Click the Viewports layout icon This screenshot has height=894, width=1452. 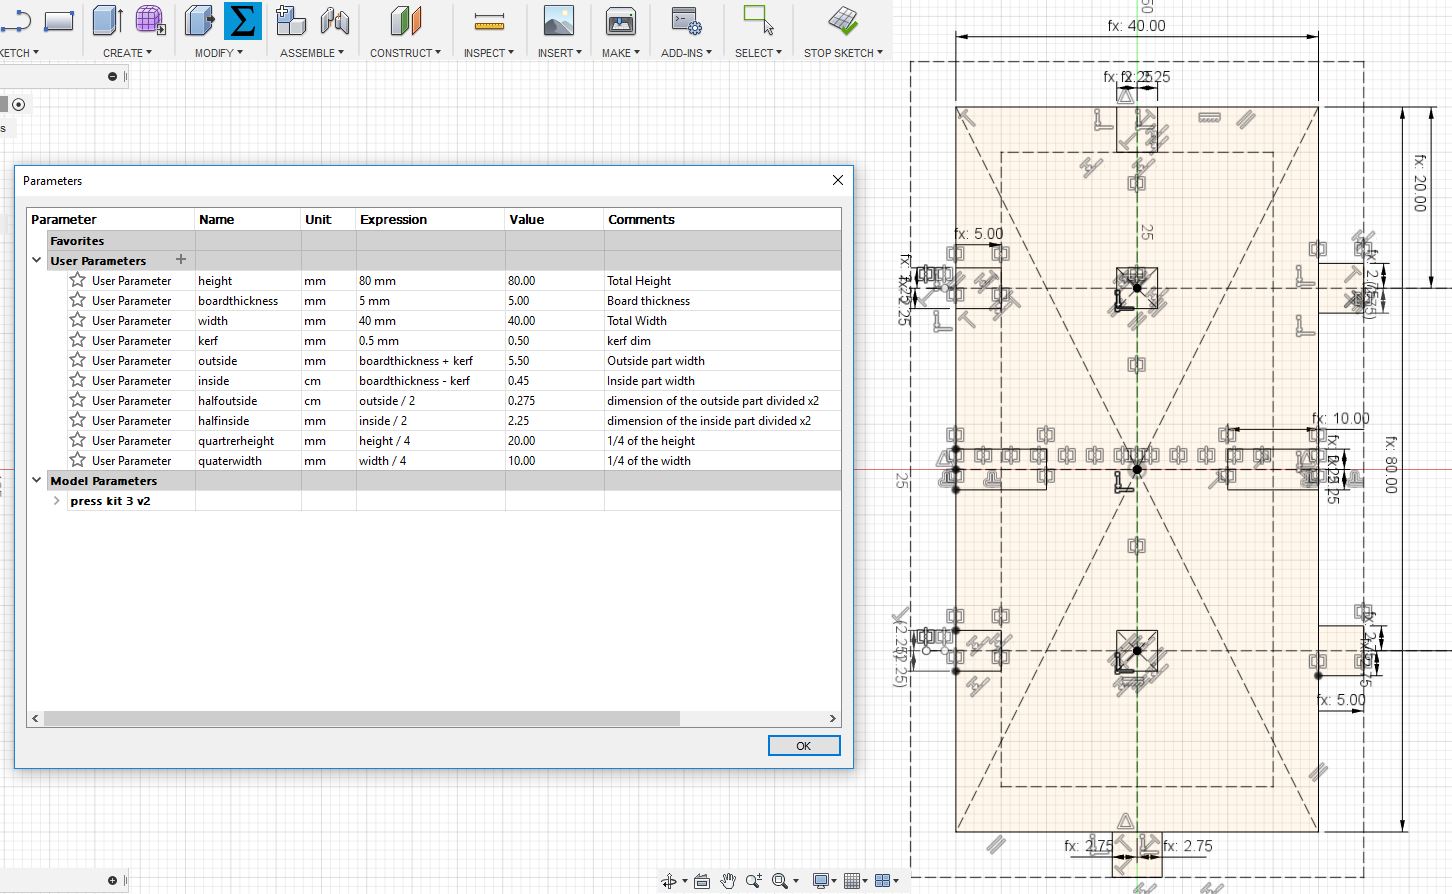pyautogui.click(x=883, y=881)
